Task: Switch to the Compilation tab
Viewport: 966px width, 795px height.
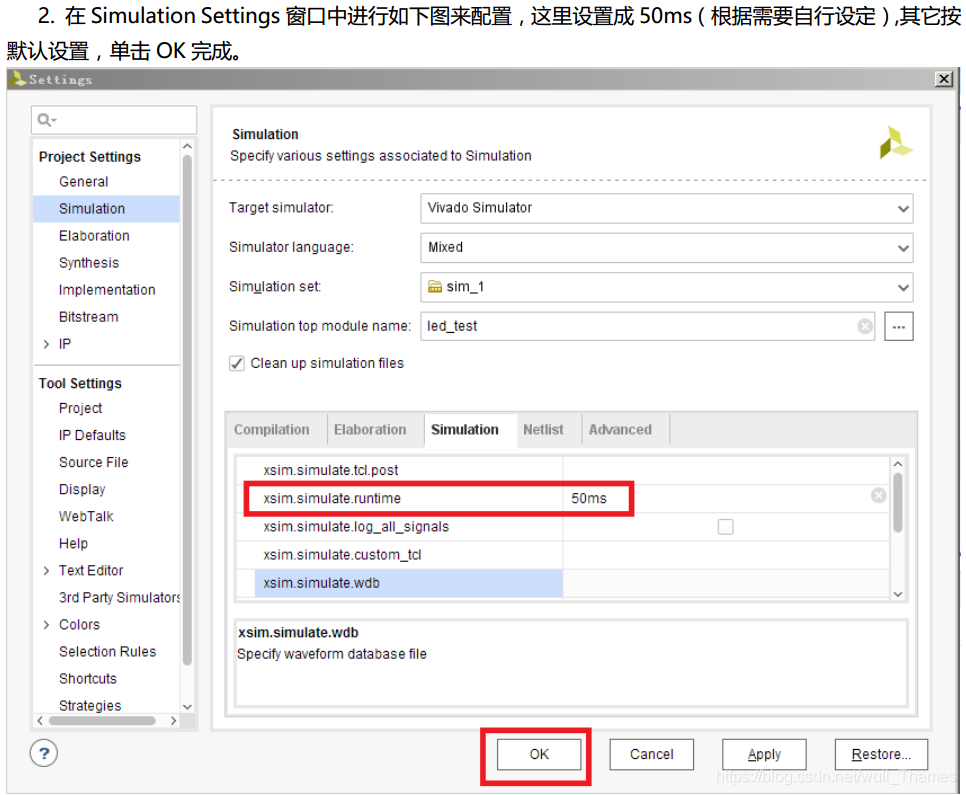Action: point(272,430)
